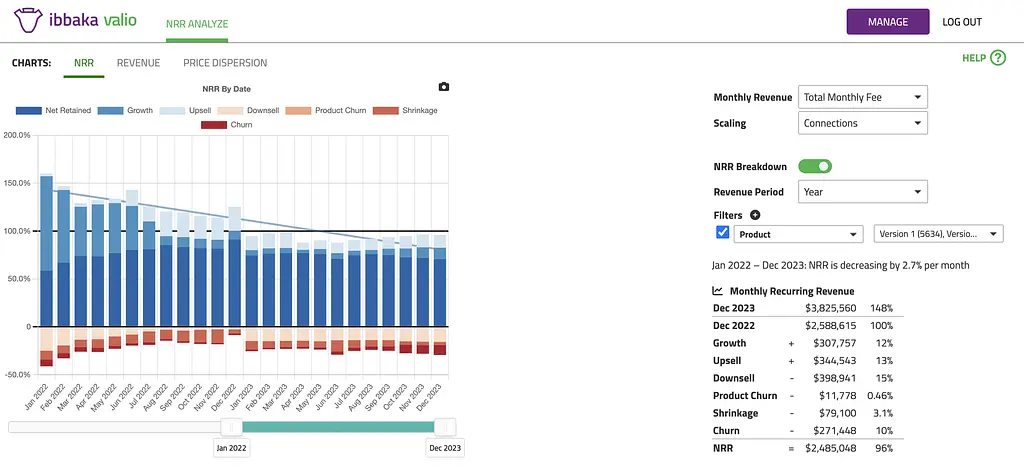
Task: Click the Manage button
Action: (888, 22)
